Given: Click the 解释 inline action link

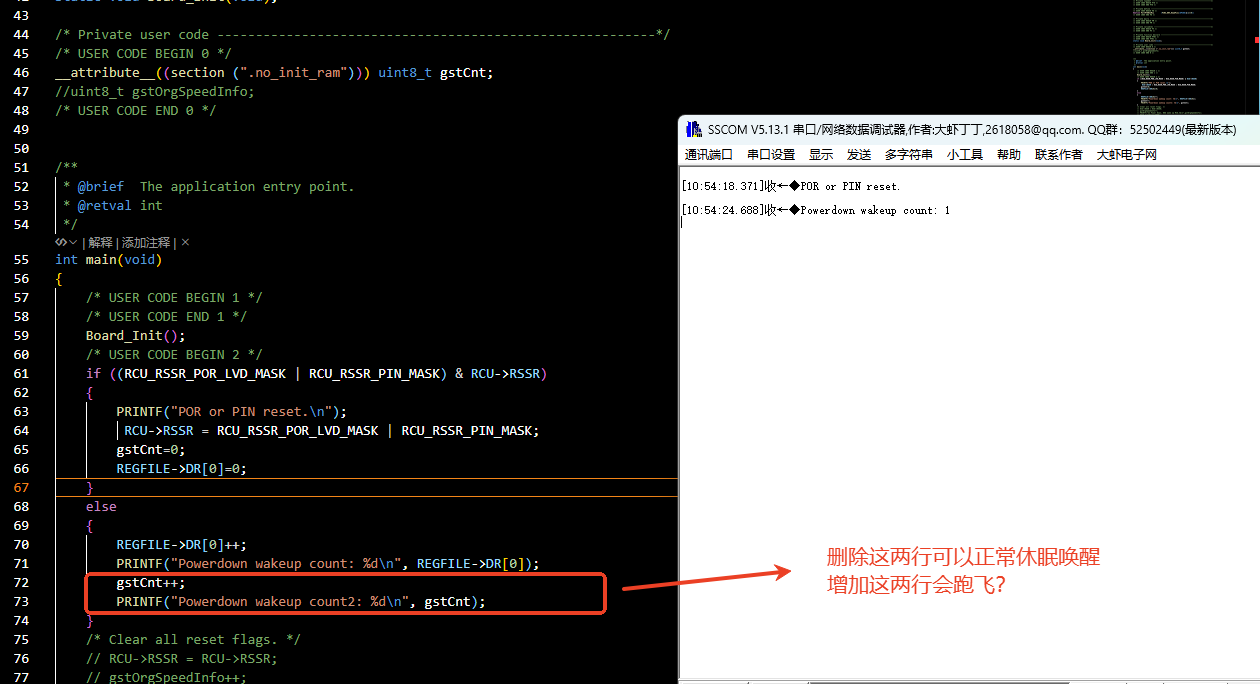Looking at the screenshot, I should (100, 242).
